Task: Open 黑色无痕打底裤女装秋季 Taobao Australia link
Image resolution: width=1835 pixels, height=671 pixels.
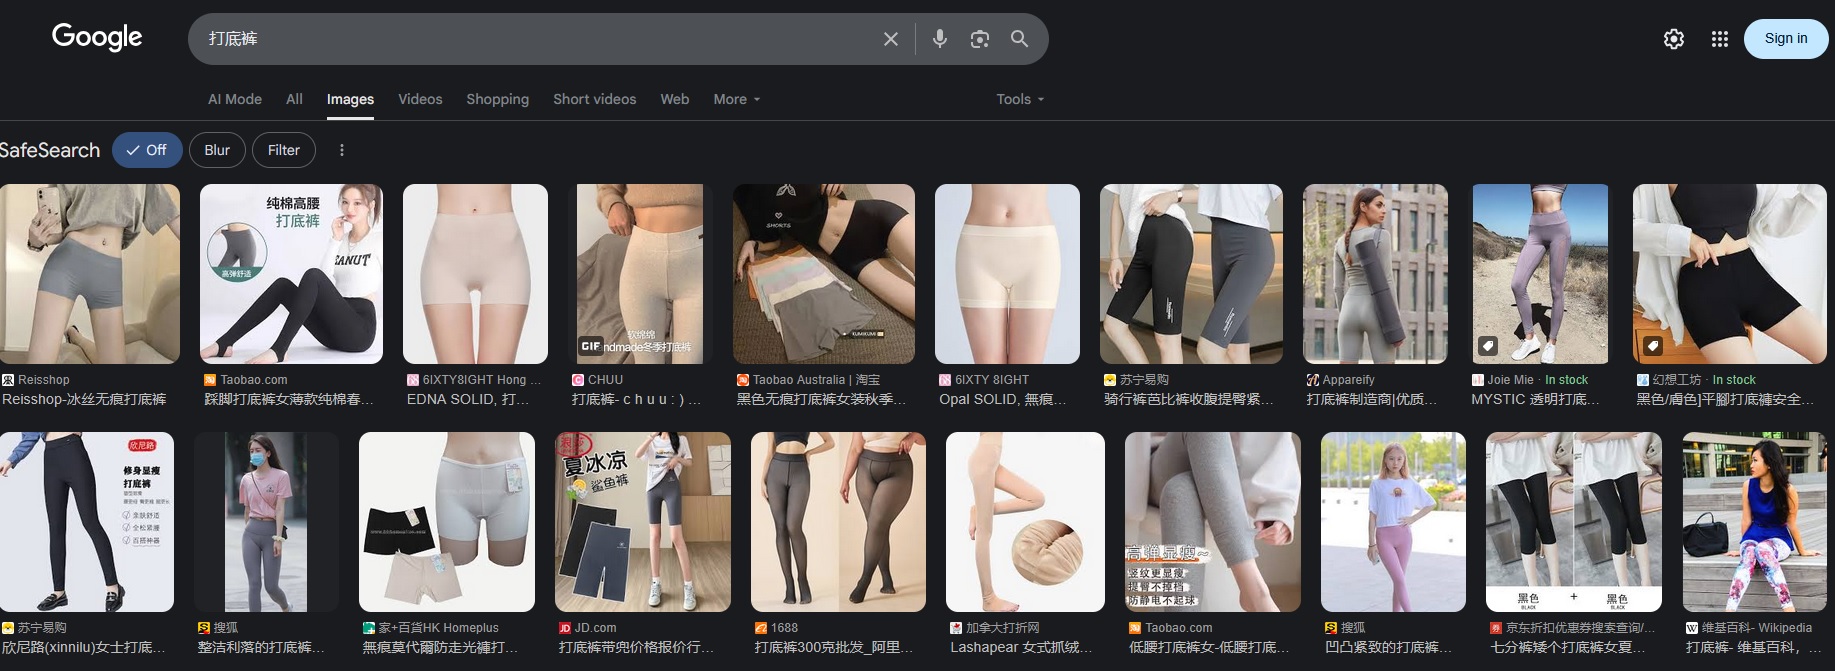Action: point(821,399)
